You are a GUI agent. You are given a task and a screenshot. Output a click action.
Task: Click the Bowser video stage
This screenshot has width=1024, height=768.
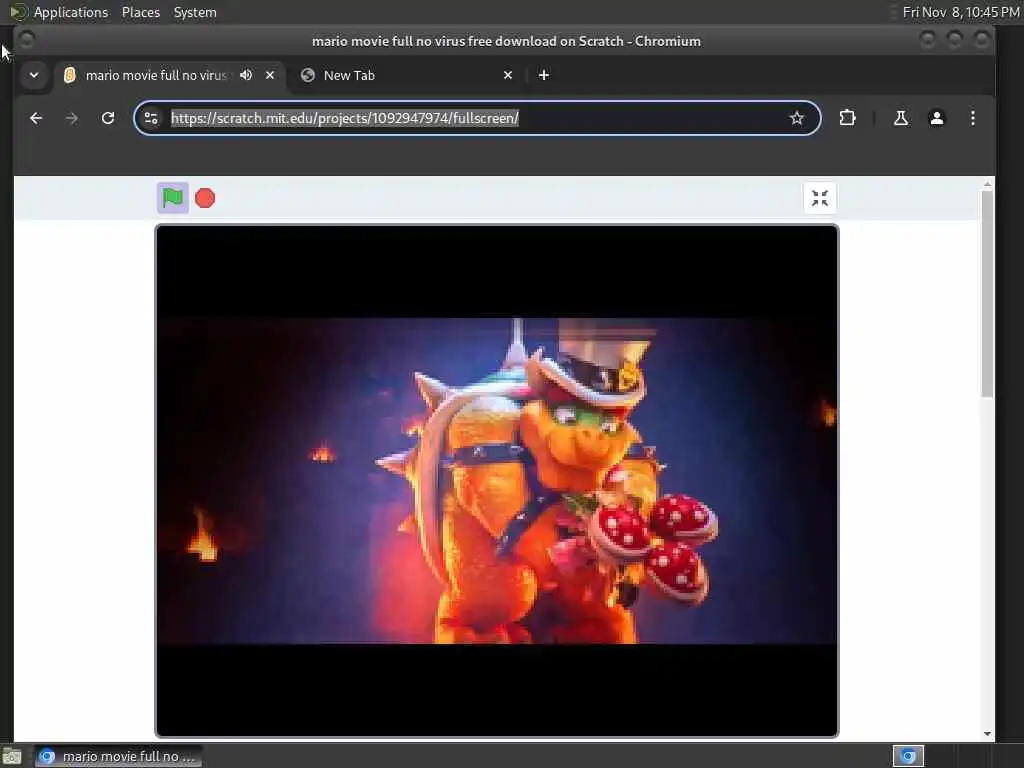pyautogui.click(x=496, y=481)
